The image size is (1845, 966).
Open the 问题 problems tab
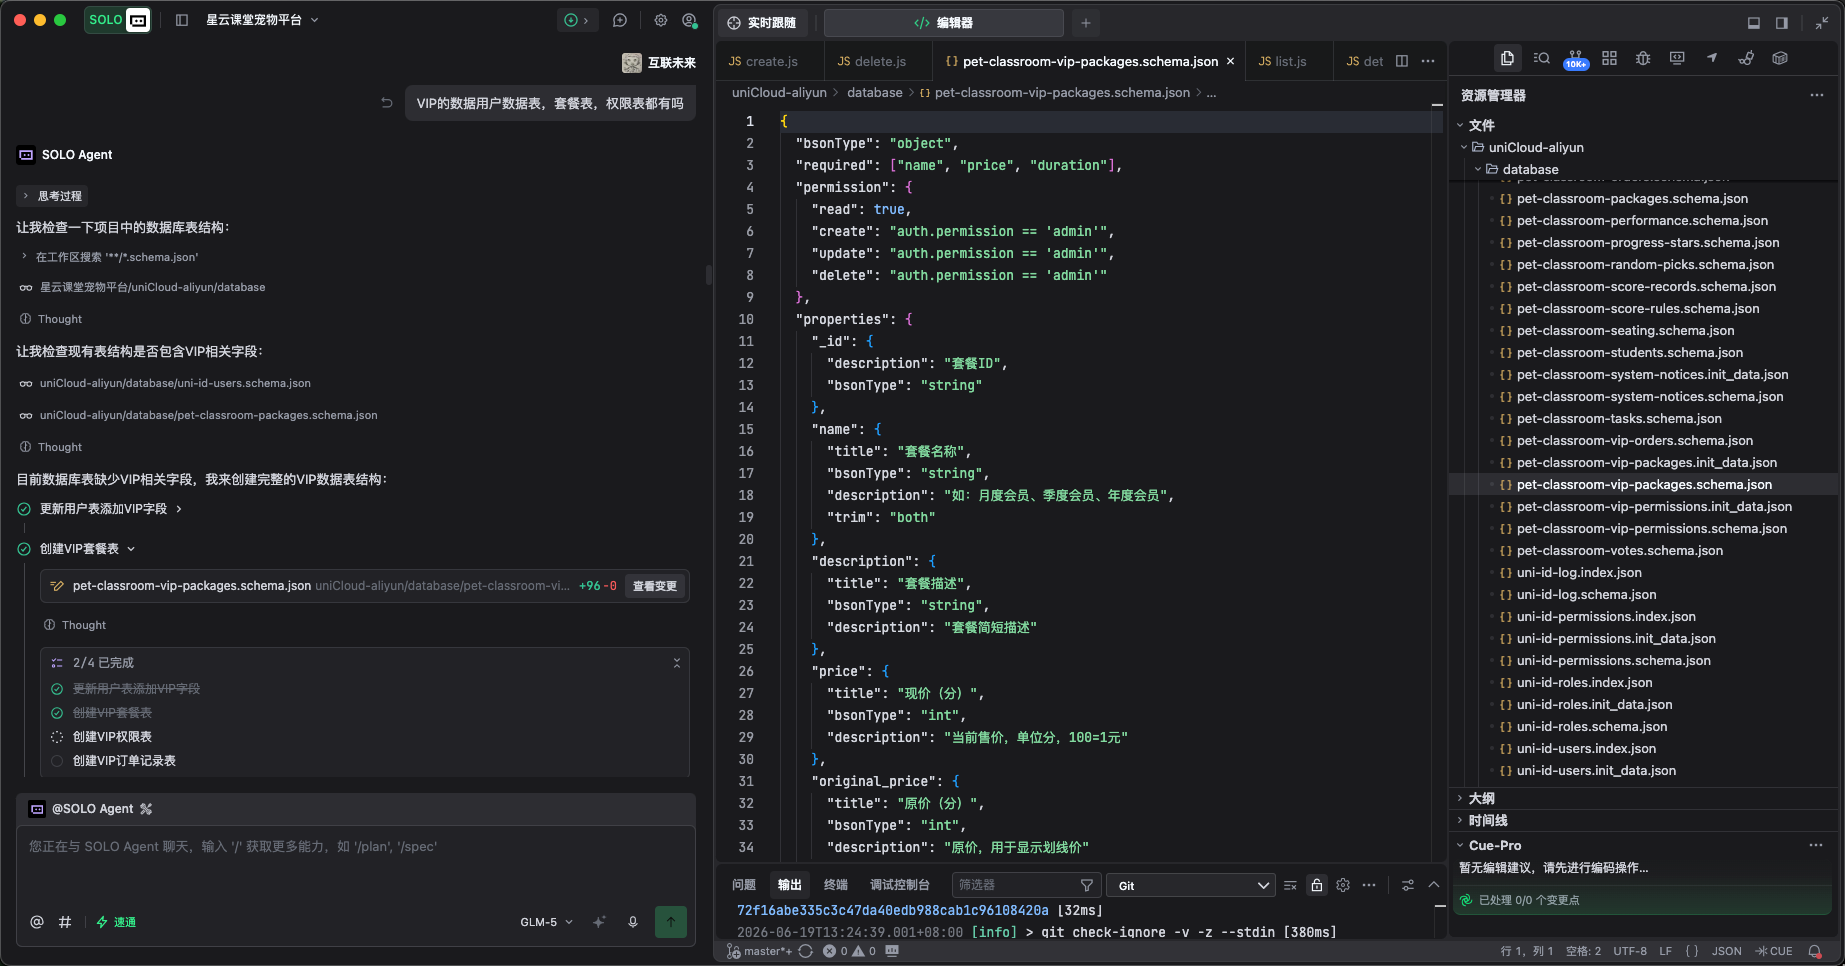click(x=744, y=885)
